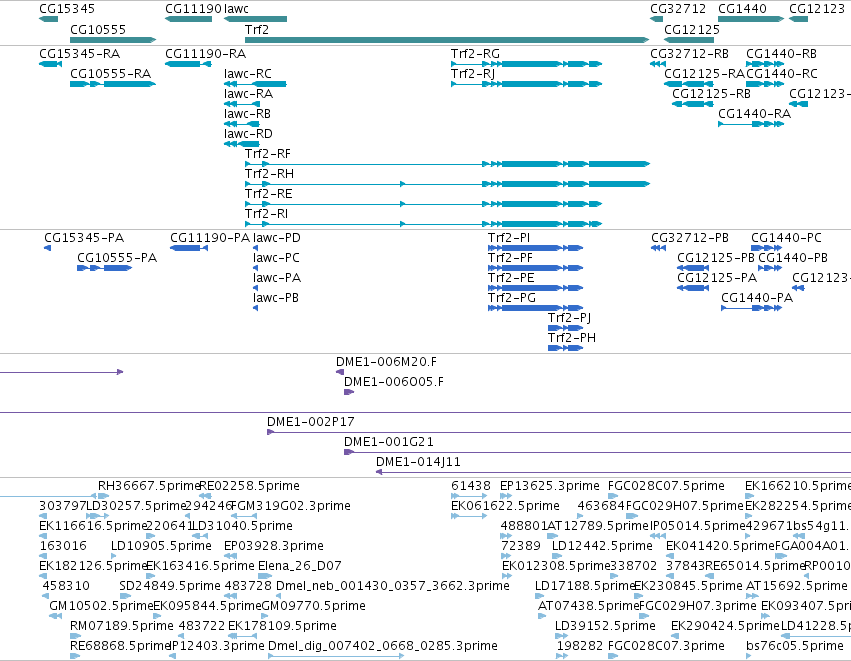Image resolution: width=851 pixels, height=661 pixels.
Task: Select transcript Trf2-RG
Action: coord(526,64)
